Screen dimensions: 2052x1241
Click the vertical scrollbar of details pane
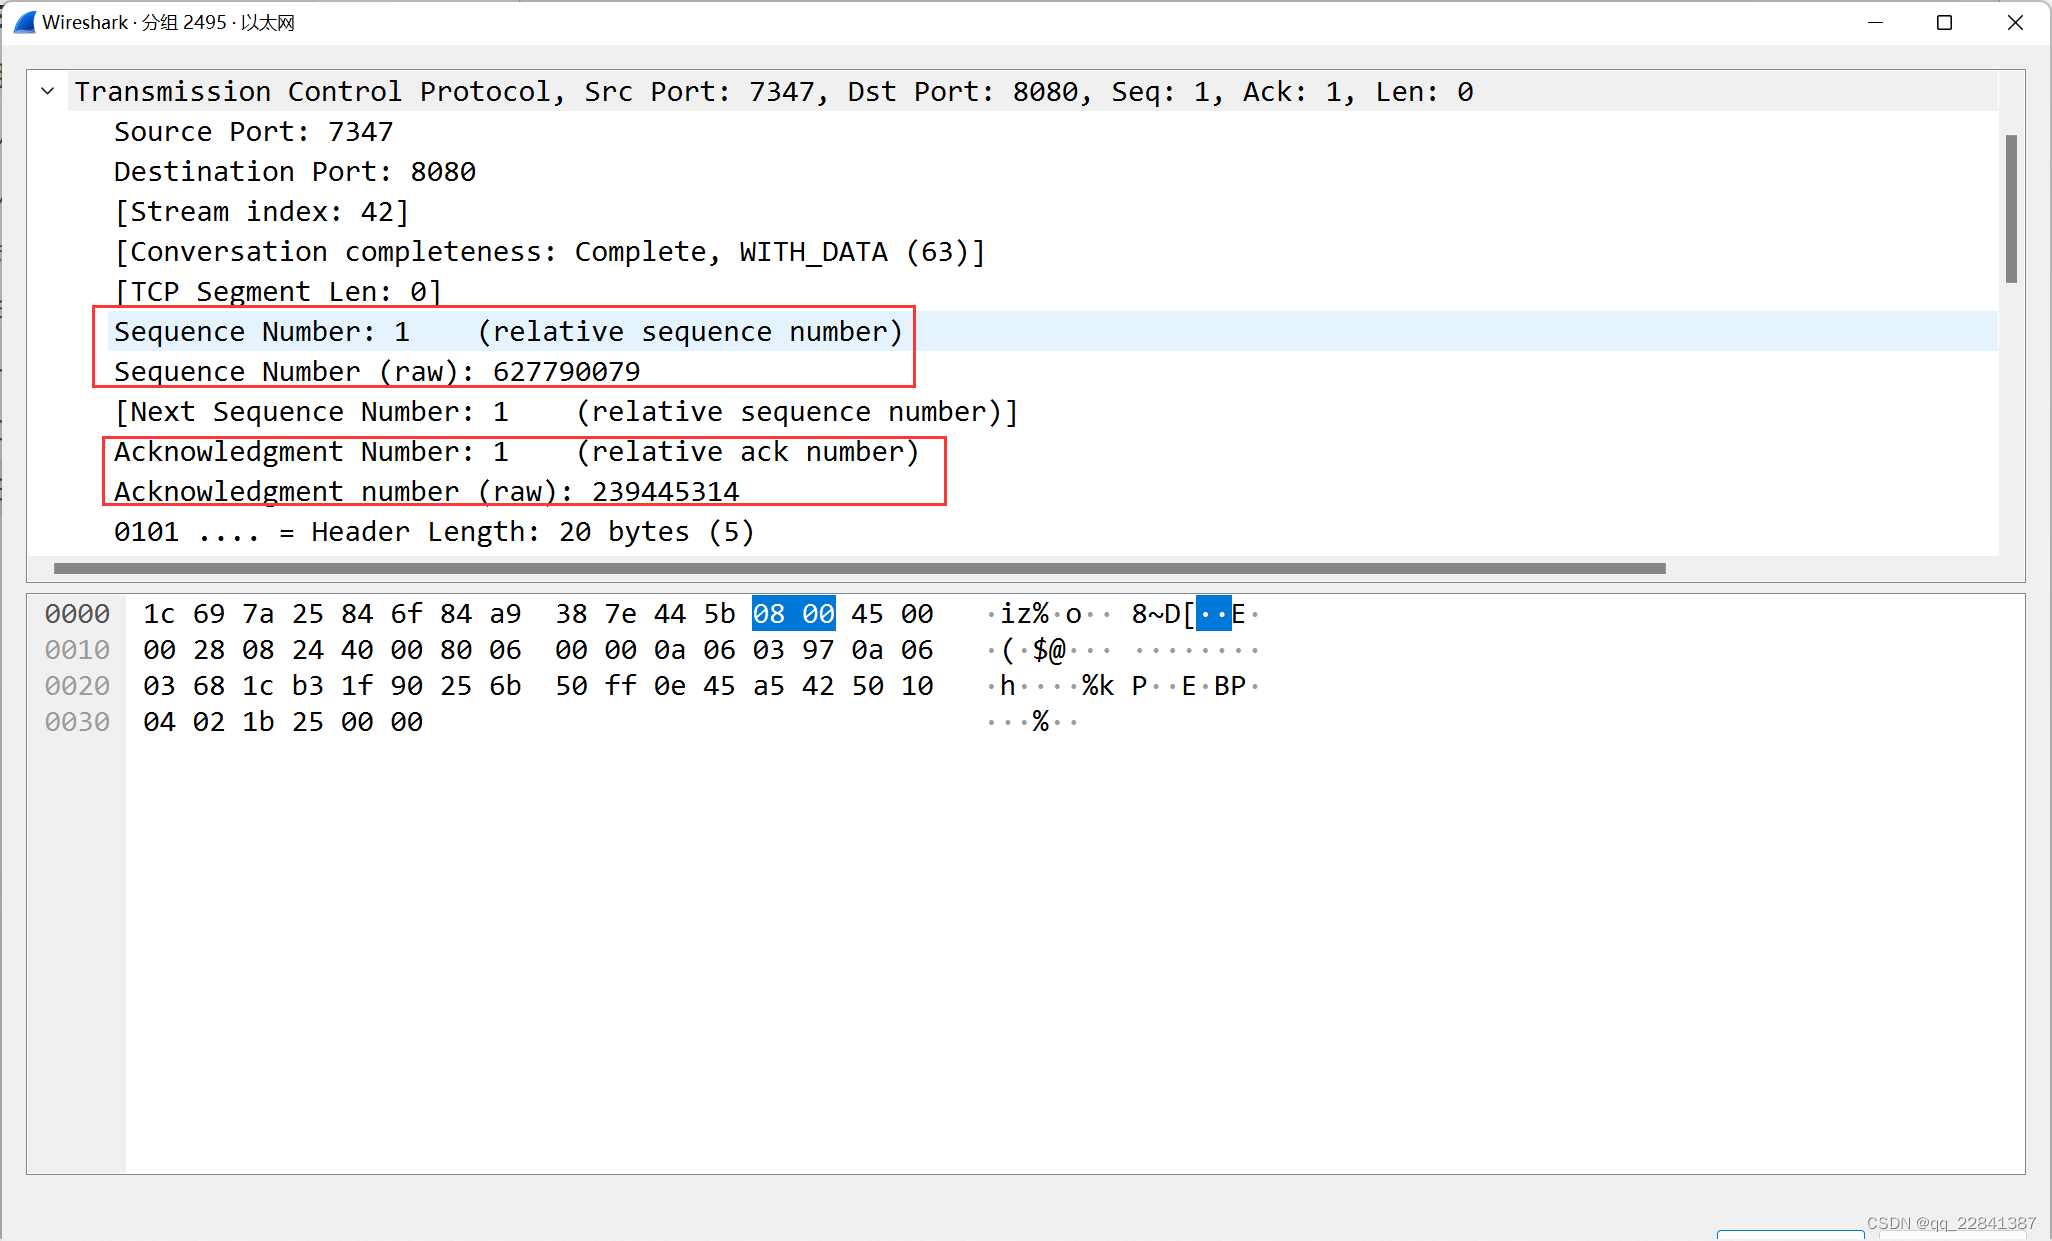click(x=2011, y=208)
